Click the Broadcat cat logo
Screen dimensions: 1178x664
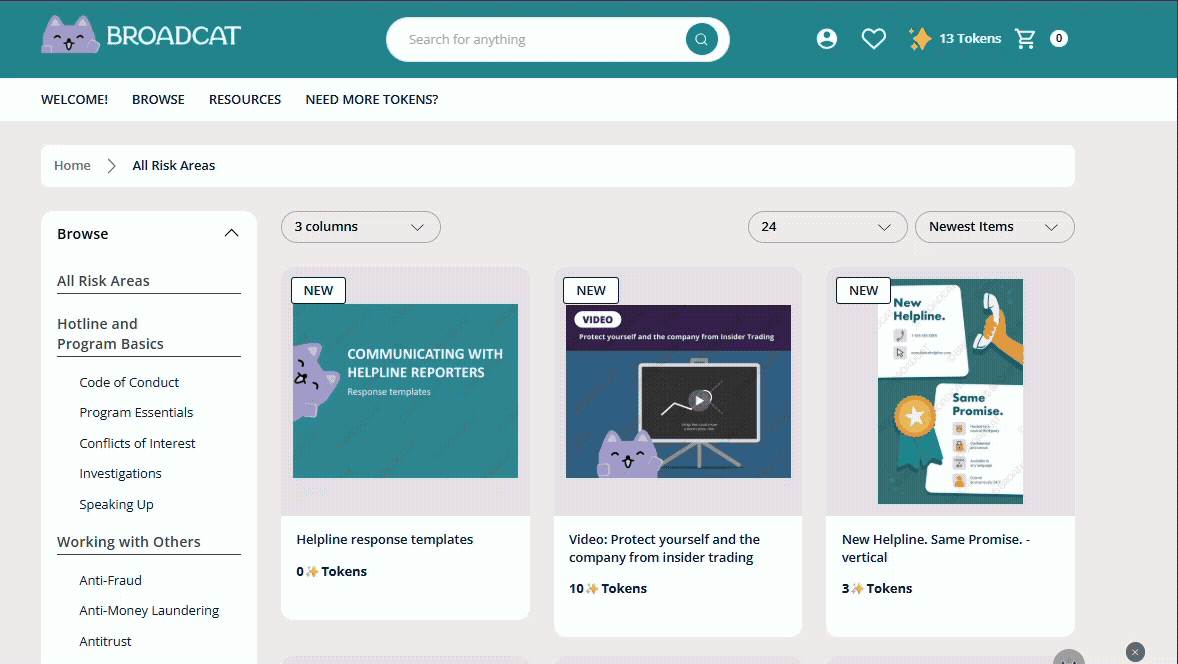(70, 37)
